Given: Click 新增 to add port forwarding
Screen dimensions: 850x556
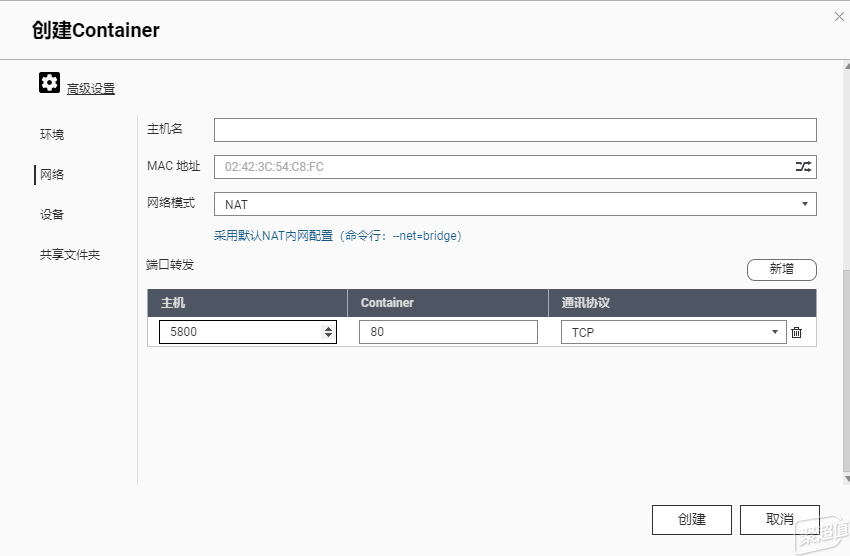Looking at the screenshot, I should [x=782, y=269].
